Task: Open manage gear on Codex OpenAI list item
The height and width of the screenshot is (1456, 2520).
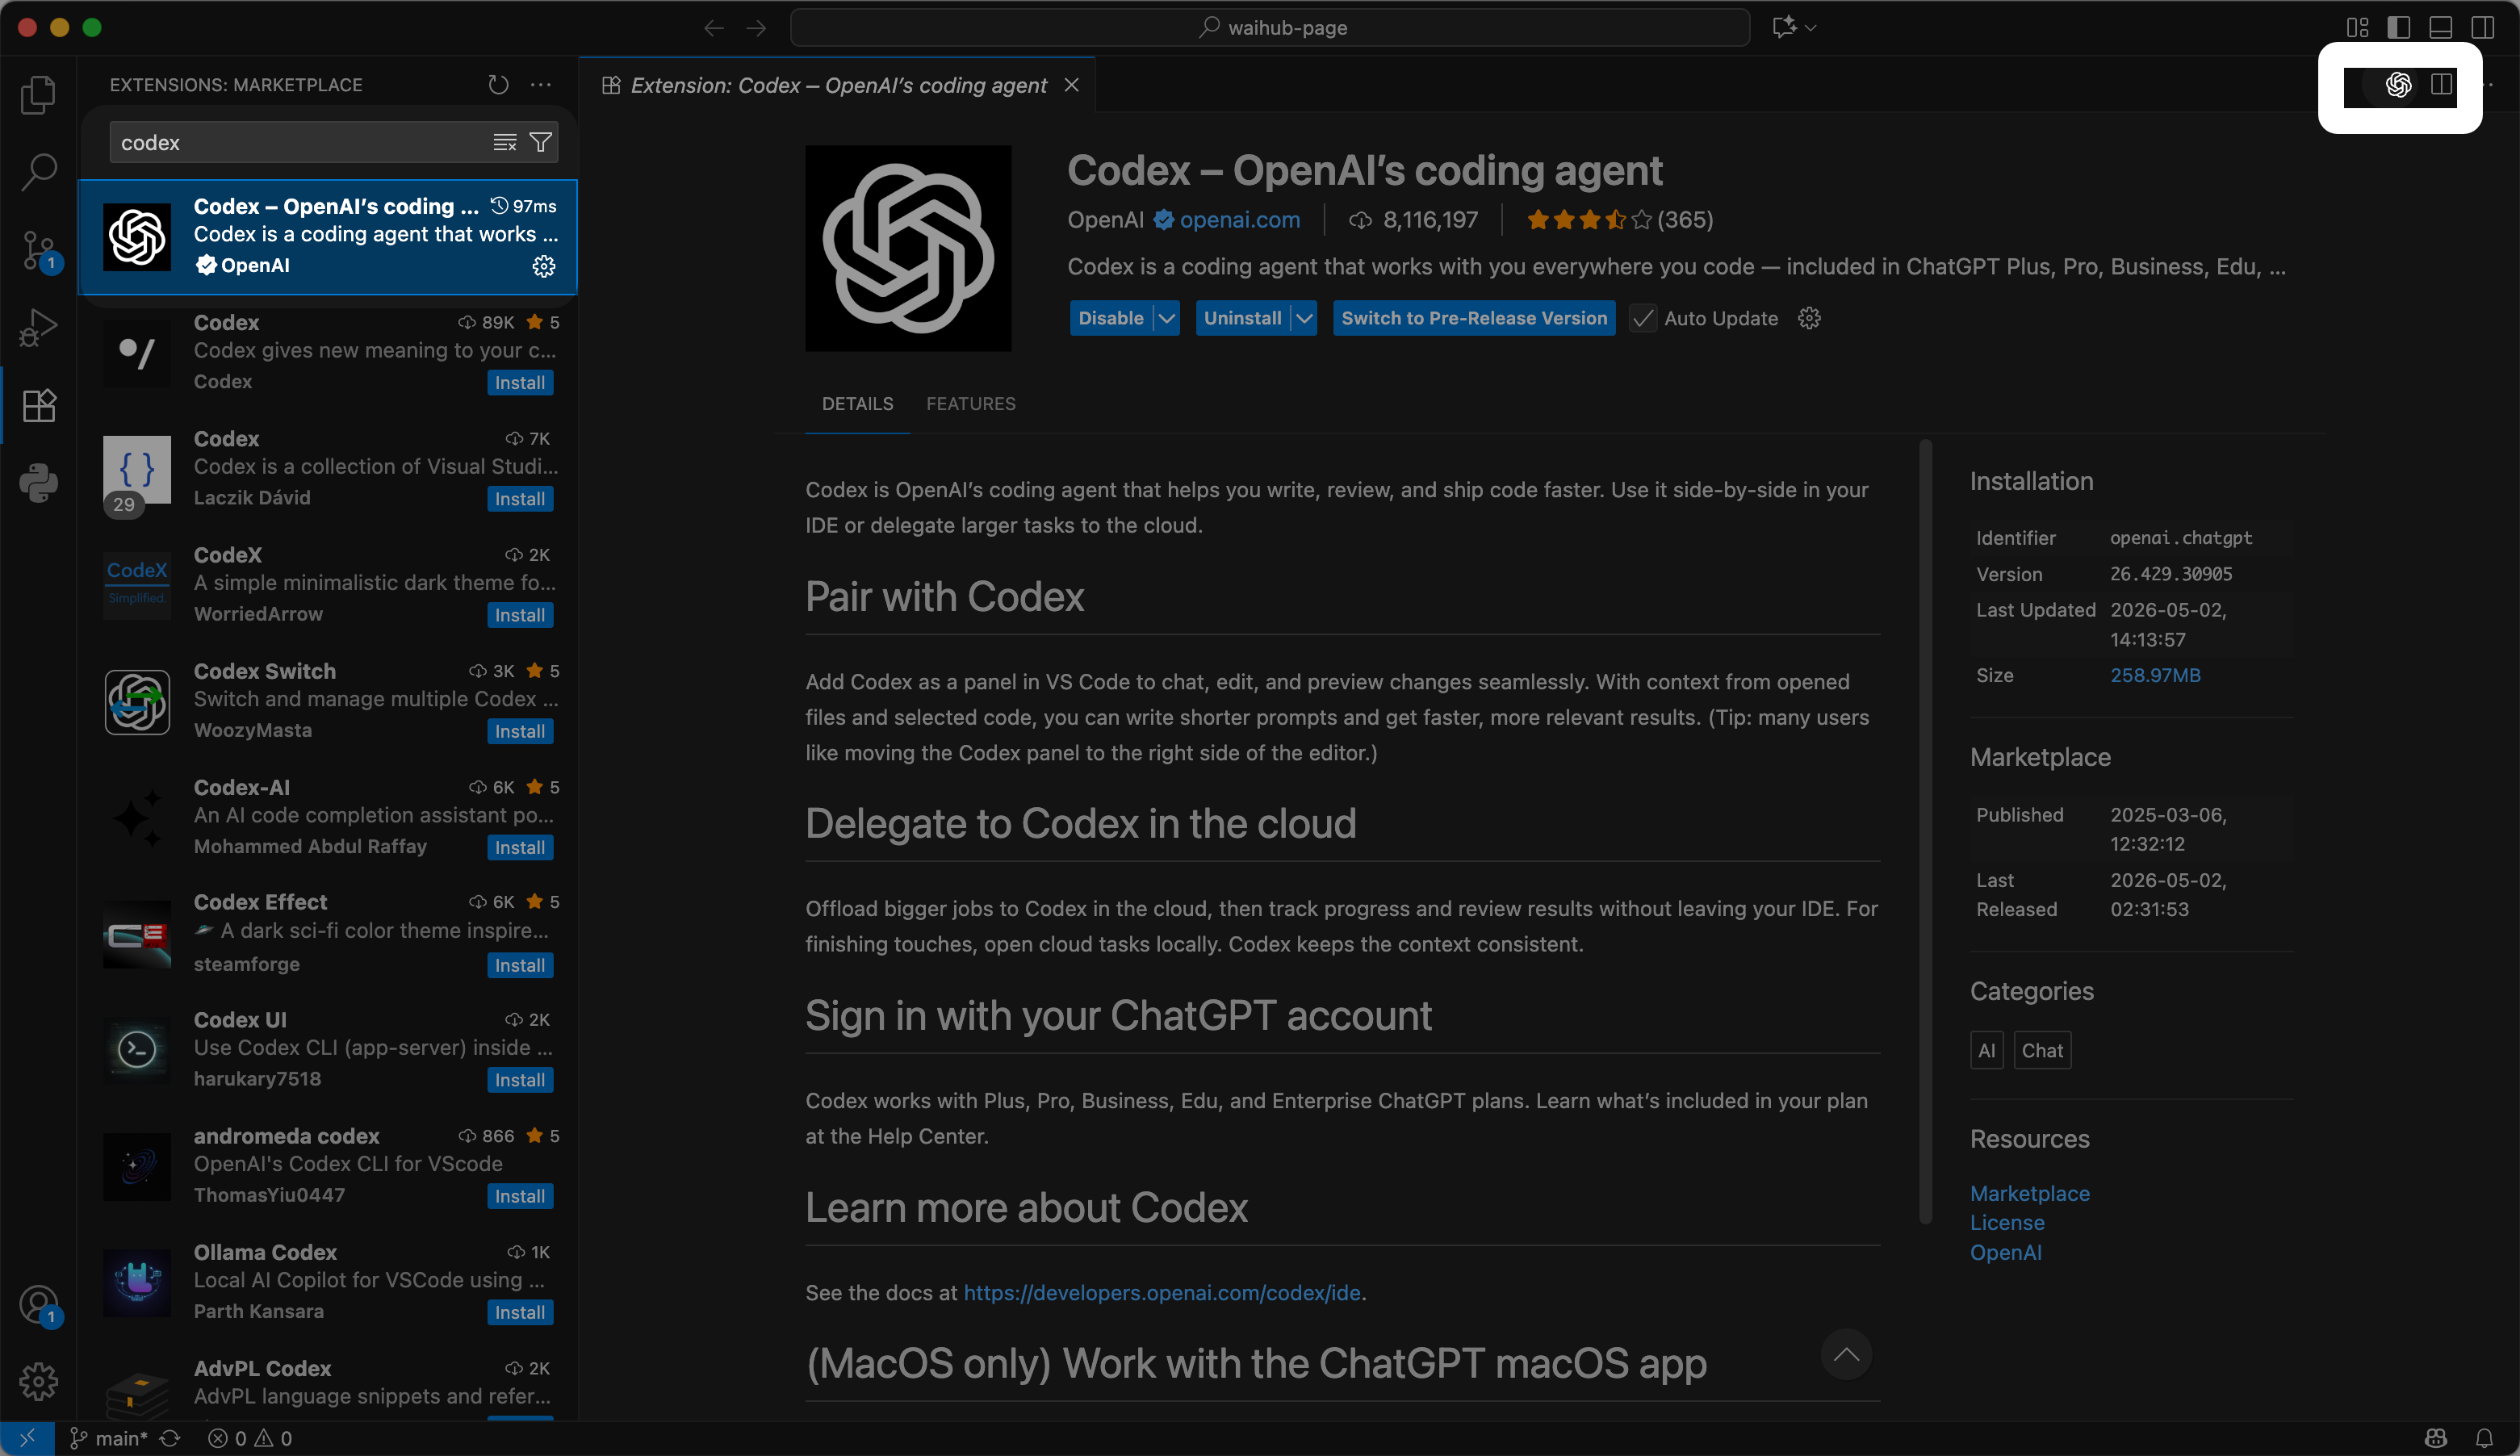Action: pyautogui.click(x=543, y=265)
